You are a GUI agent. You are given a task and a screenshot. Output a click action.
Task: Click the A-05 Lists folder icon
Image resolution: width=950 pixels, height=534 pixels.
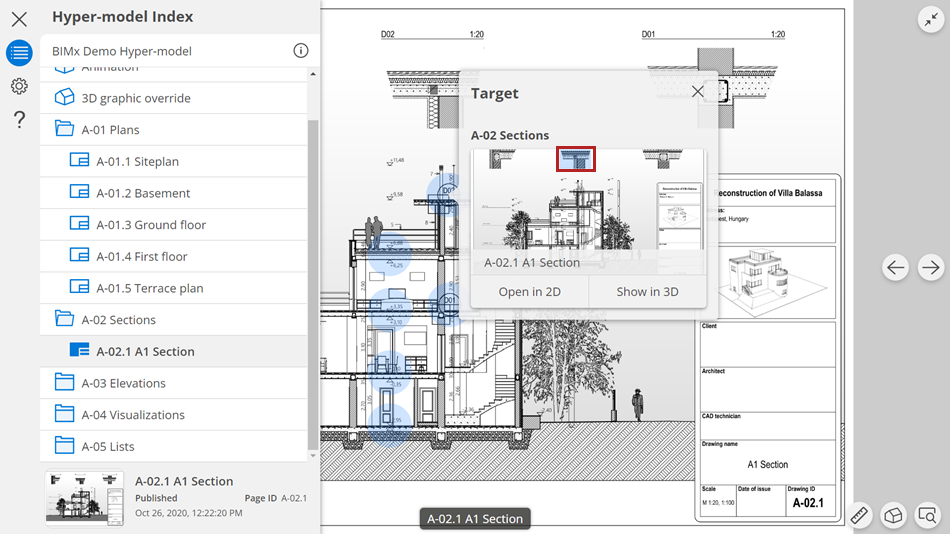pyautogui.click(x=64, y=445)
